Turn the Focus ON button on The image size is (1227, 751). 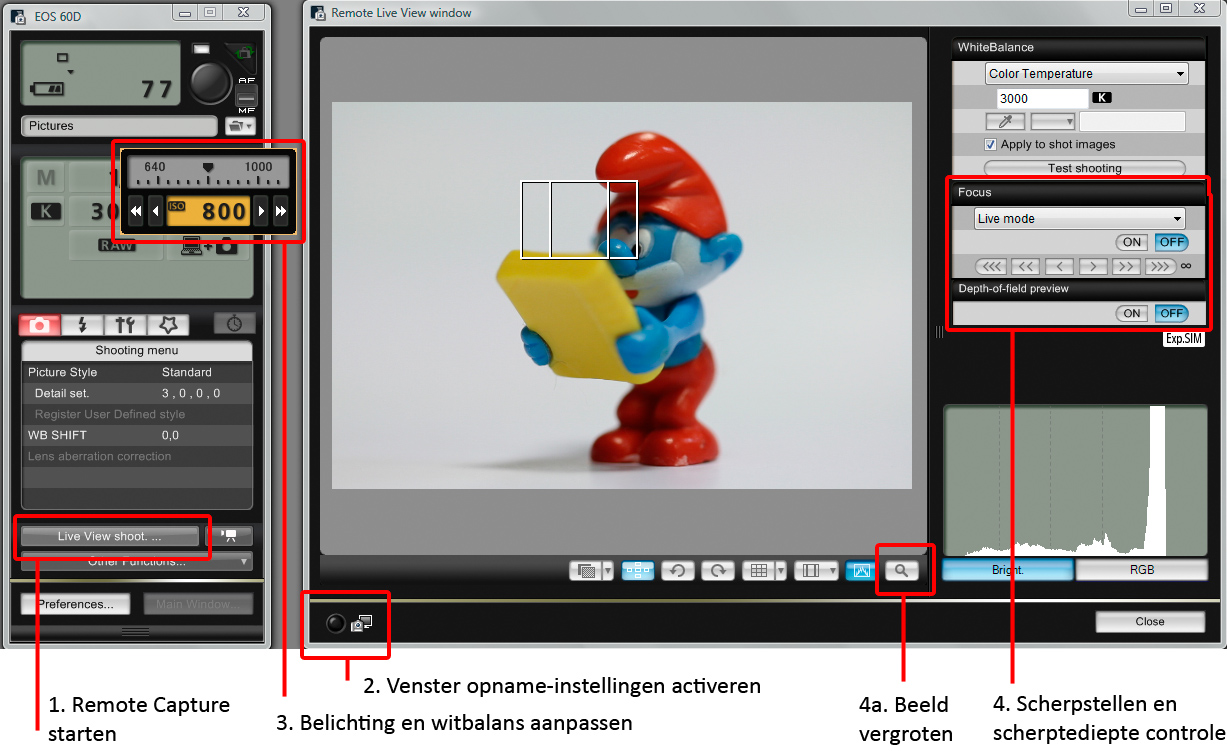point(1132,242)
